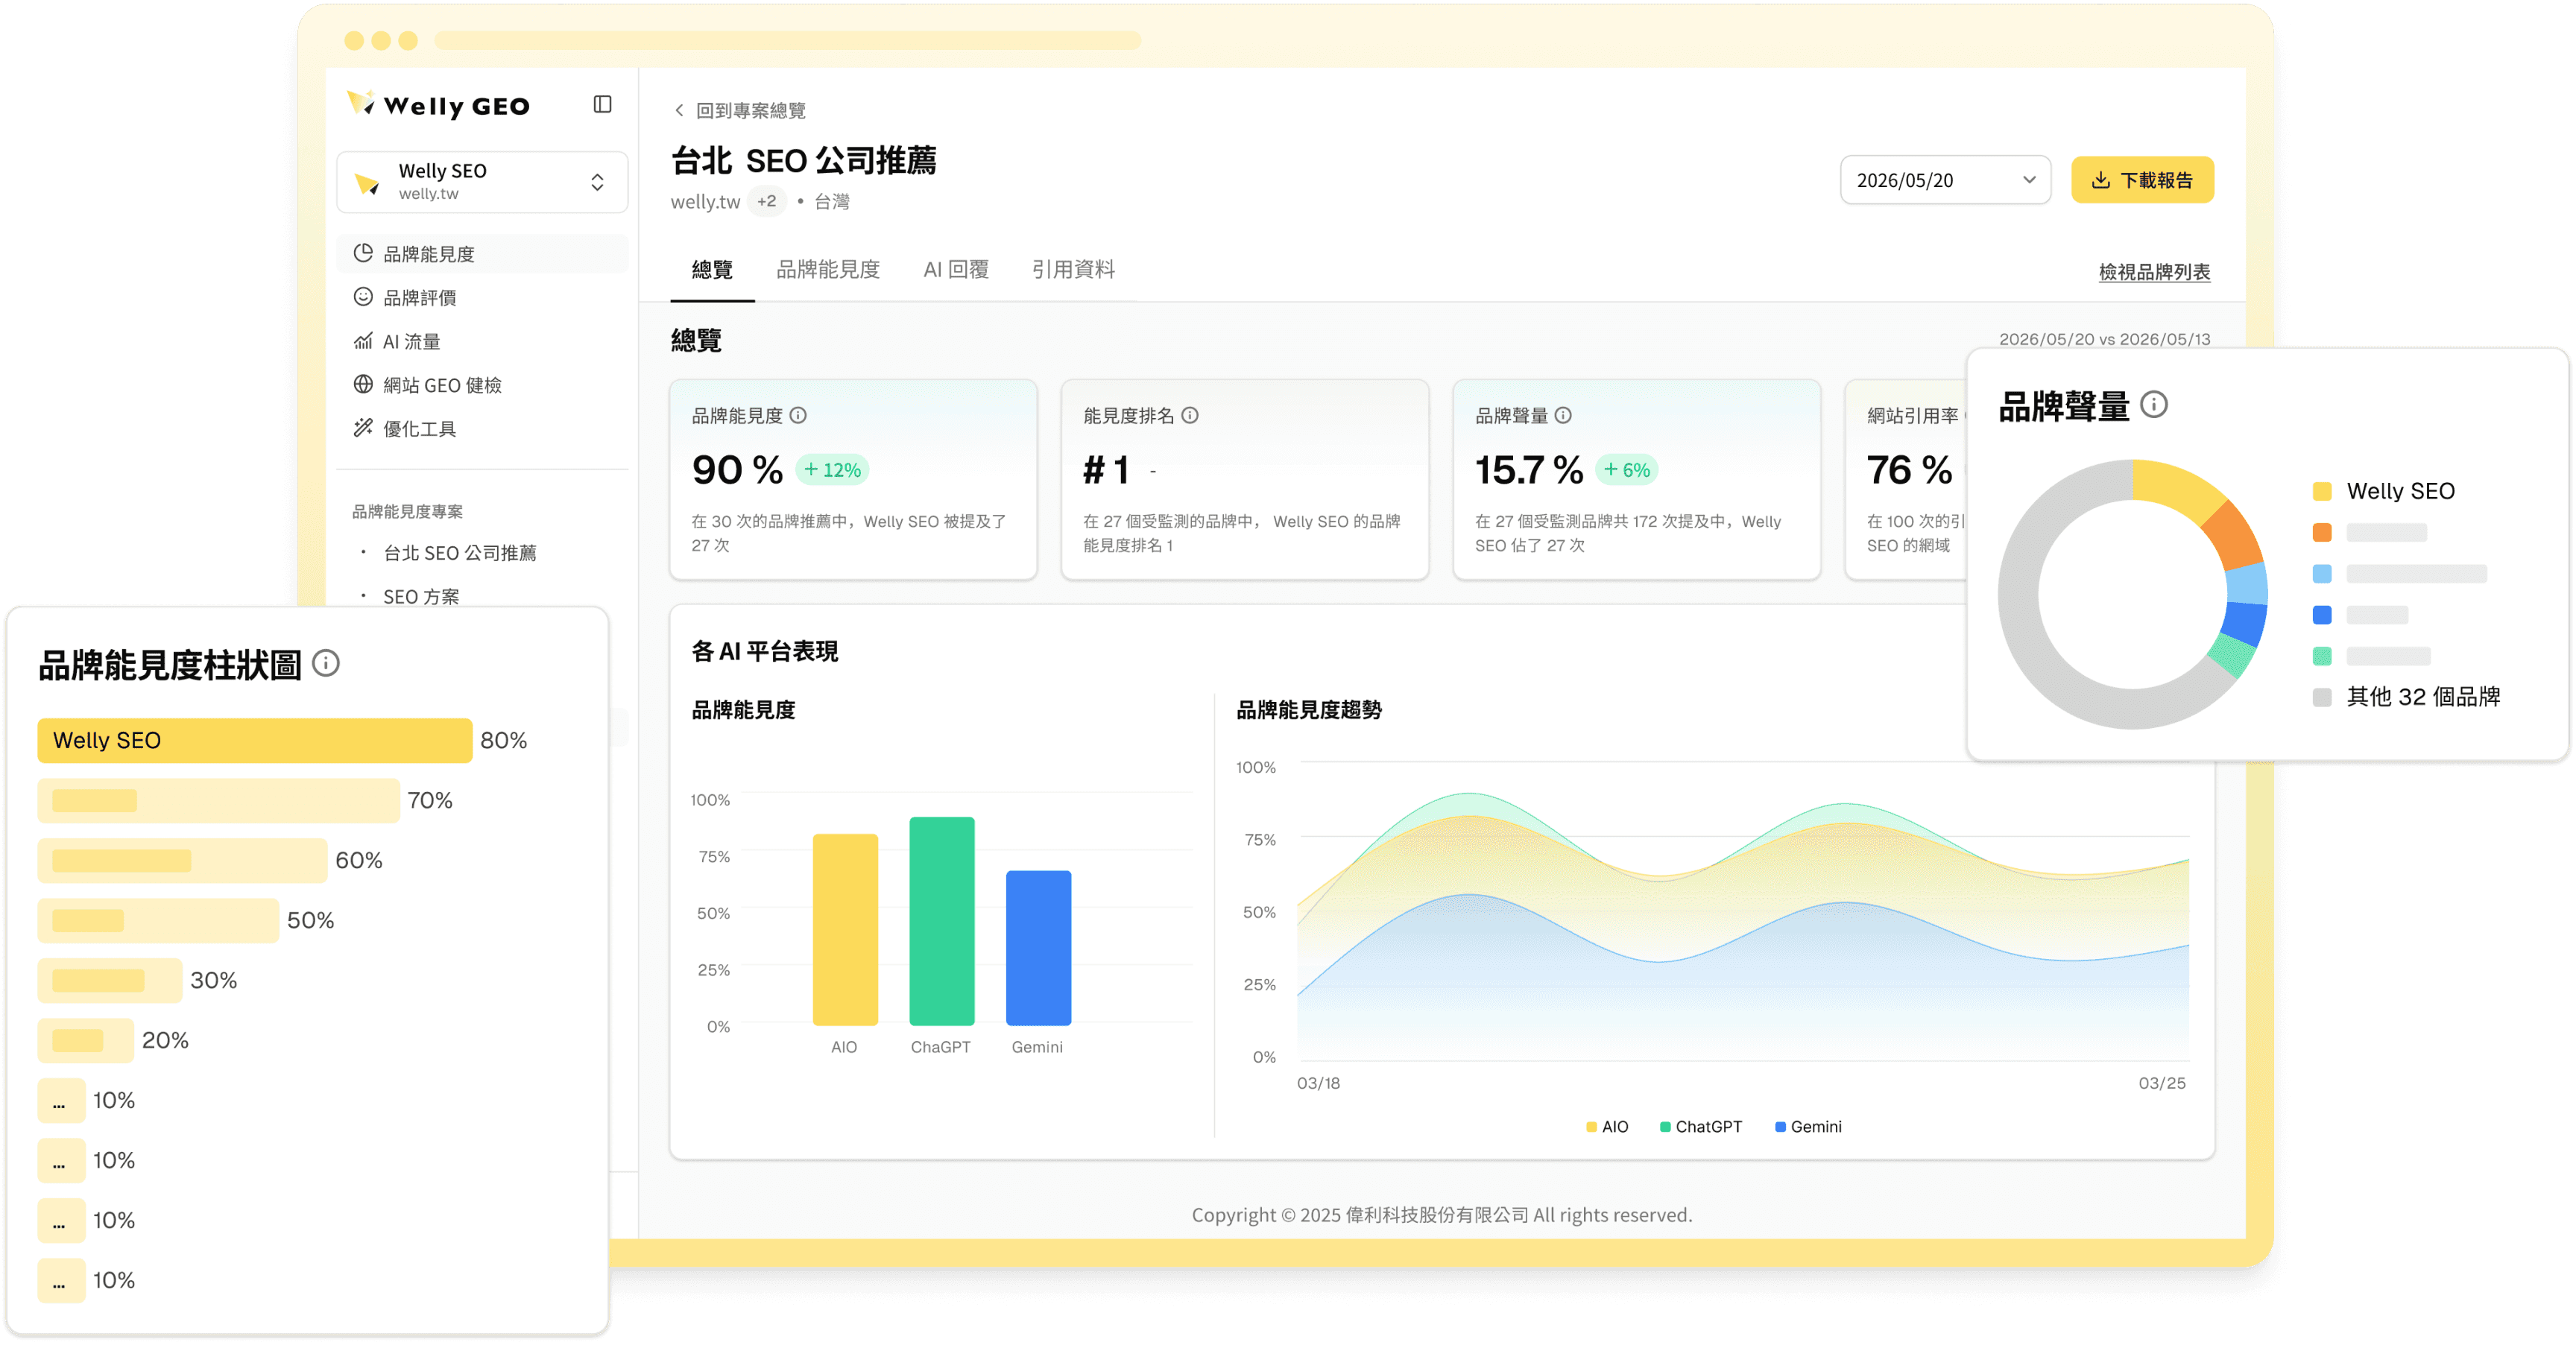Click the pie chart icon beside 品牌能見度
The width and height of the screenshot is (2576, 1345).
pyautogui.click(x=363, y=253)
